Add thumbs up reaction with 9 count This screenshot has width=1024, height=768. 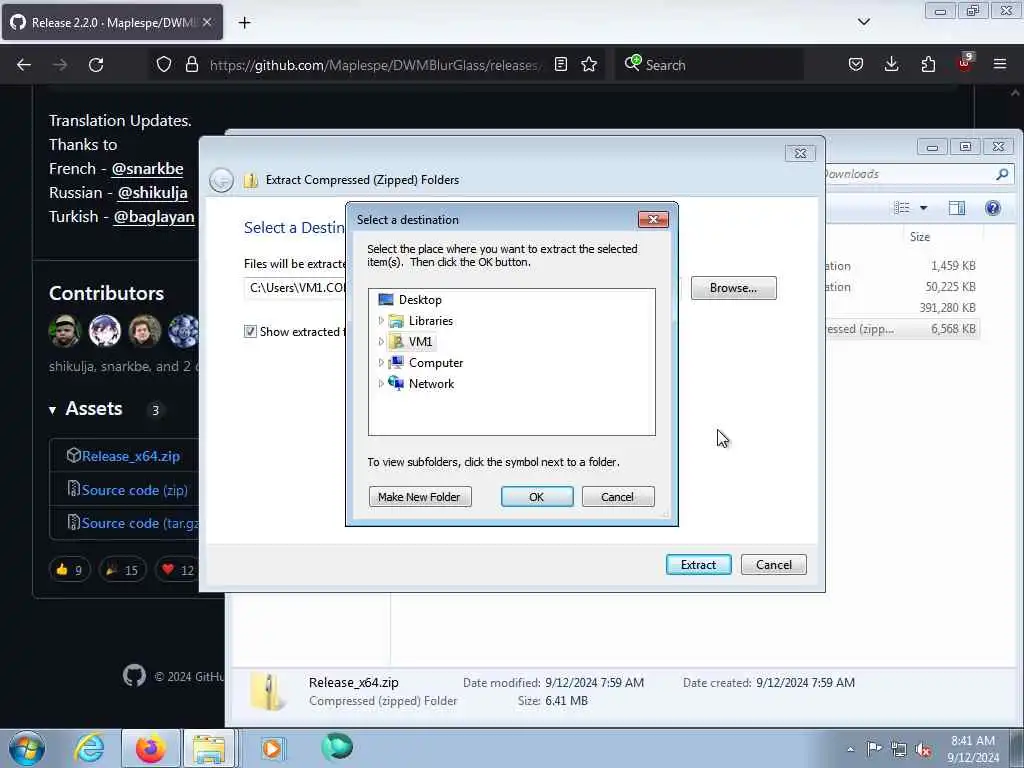69,570
